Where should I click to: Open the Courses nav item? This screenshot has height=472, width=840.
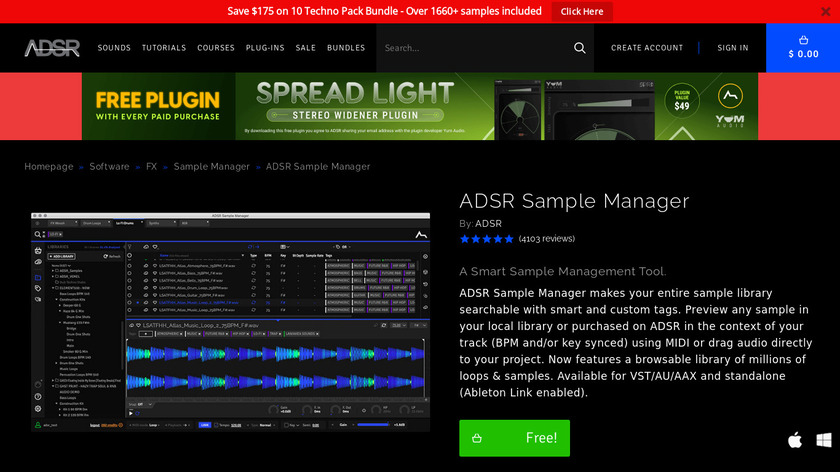(x=216, y=48)
